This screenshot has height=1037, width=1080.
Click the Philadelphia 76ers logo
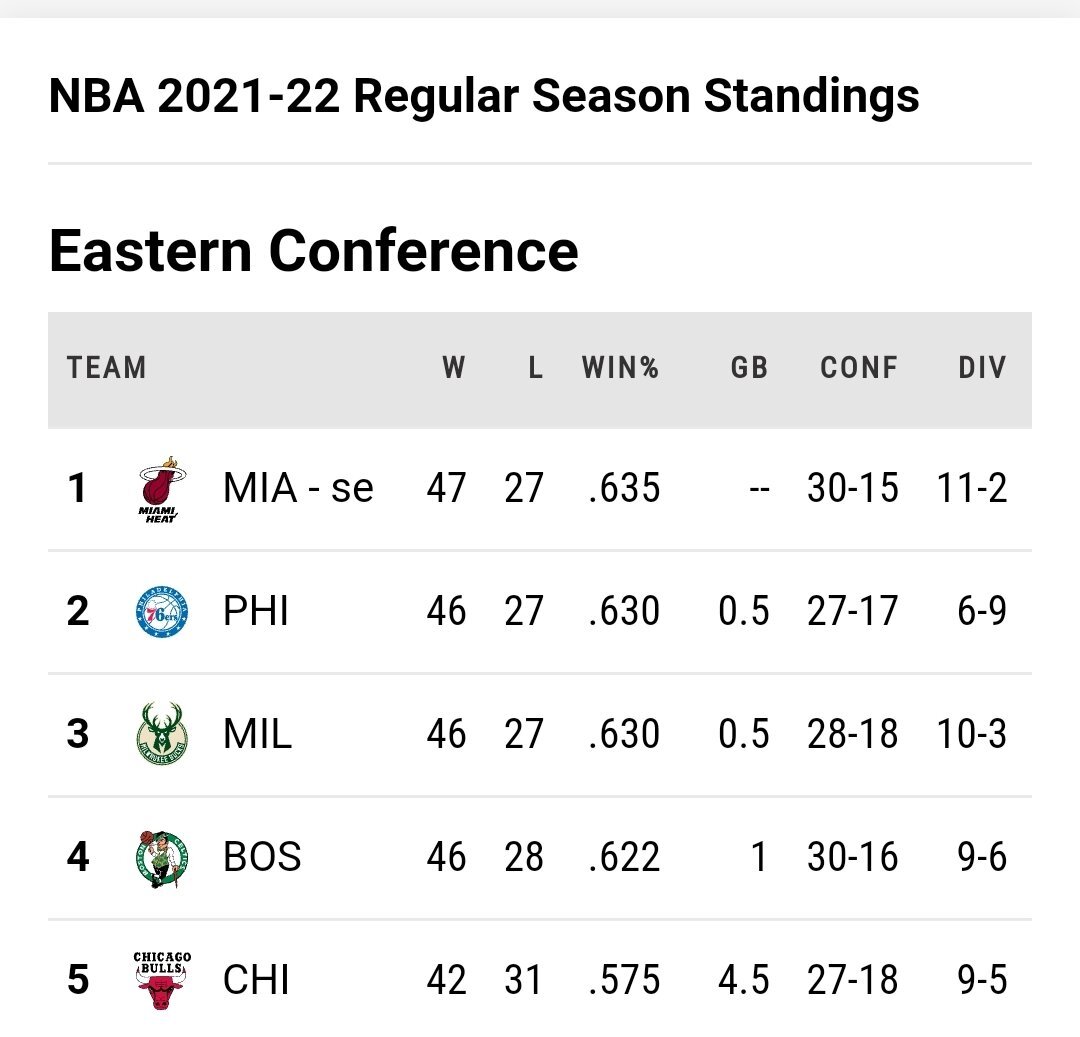[x=162, y=611]
